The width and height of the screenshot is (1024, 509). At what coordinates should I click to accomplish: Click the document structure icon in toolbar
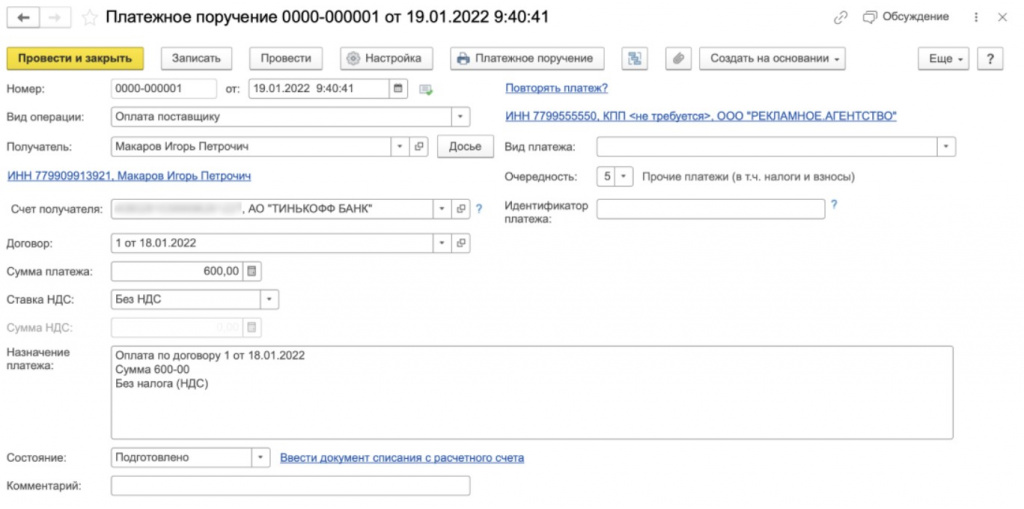[x=634, y=58]
